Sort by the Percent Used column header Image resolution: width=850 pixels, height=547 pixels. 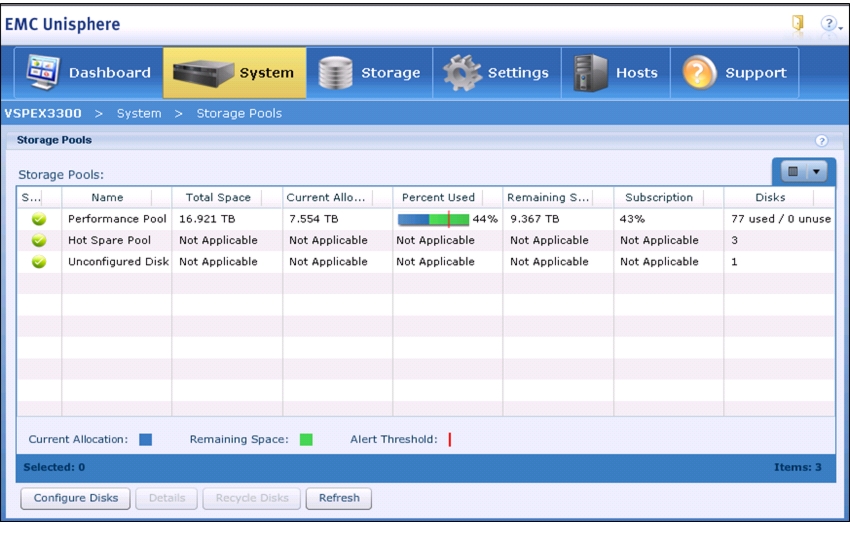point(438,197)
